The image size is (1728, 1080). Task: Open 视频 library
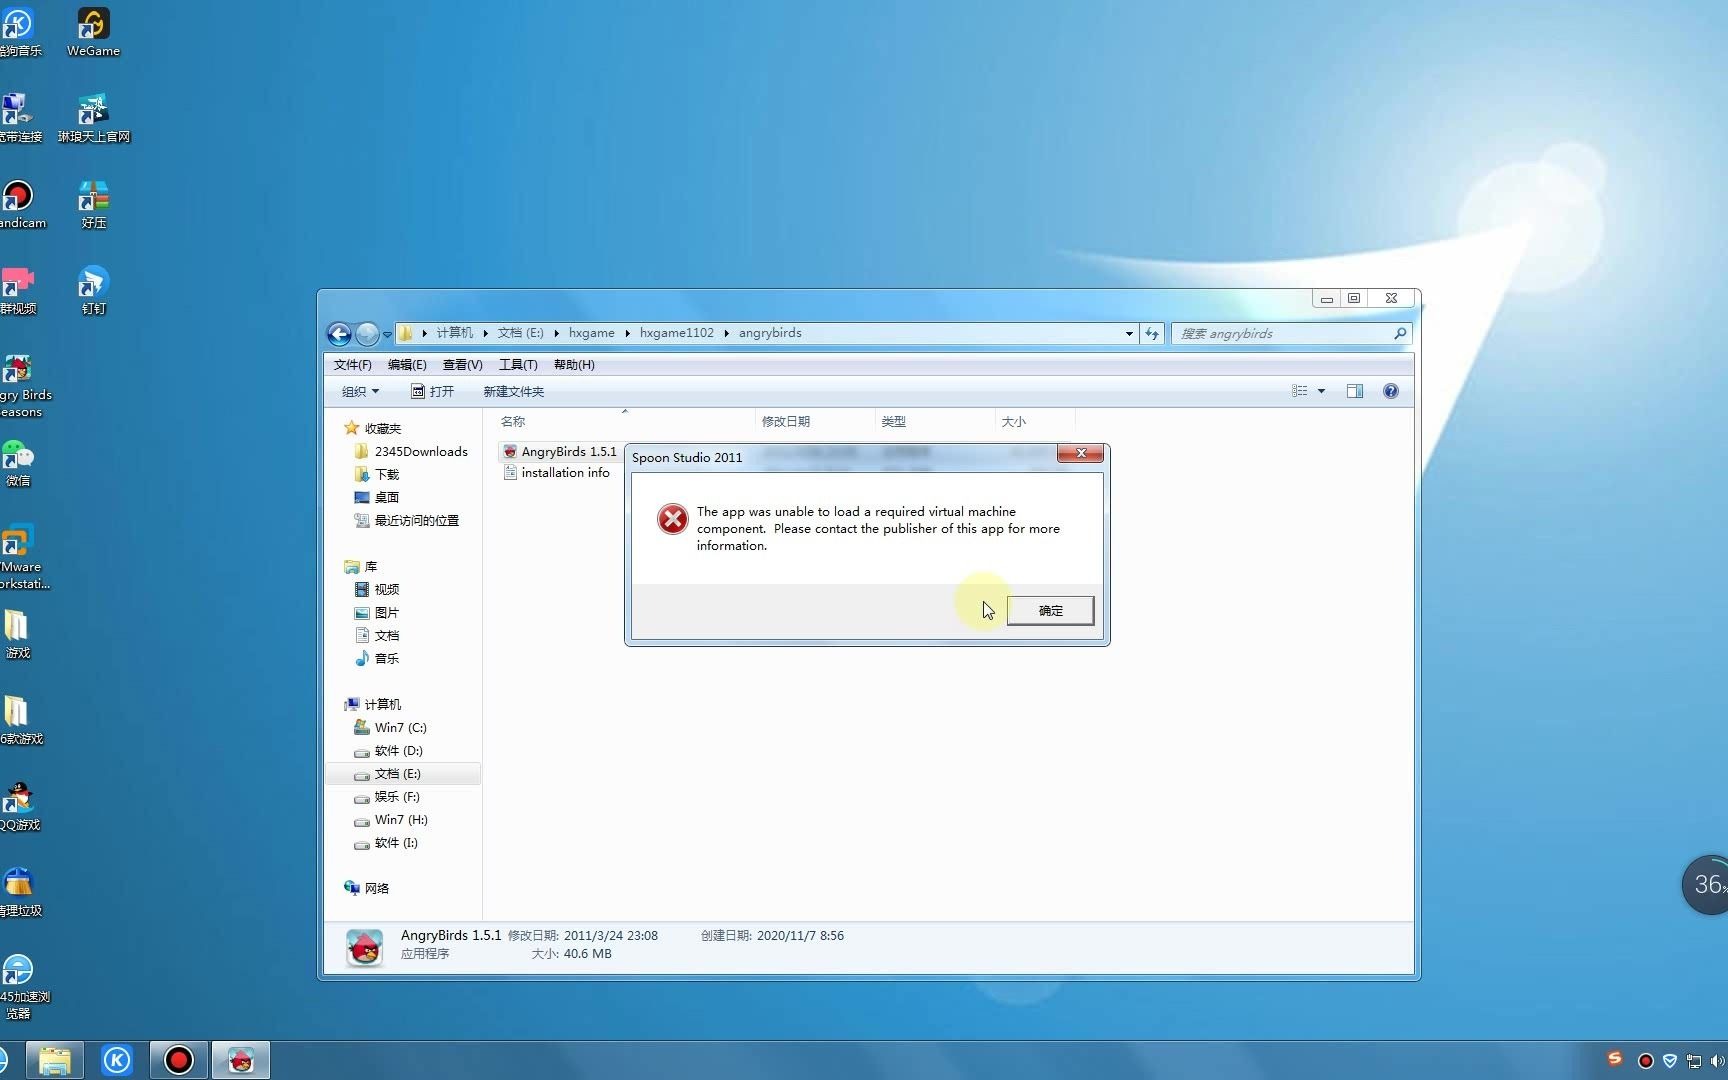(377, 589)
